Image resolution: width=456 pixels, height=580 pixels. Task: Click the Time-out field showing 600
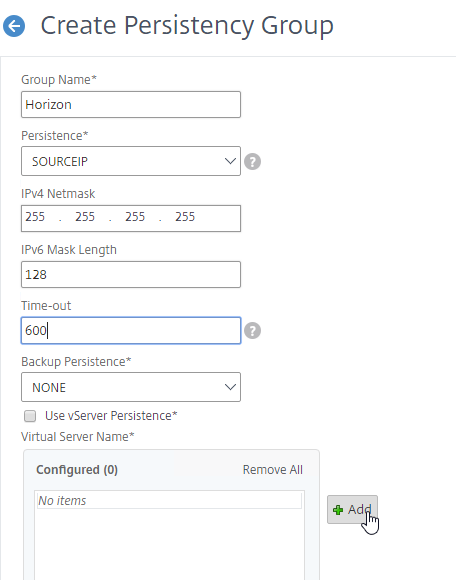point(131,330)
